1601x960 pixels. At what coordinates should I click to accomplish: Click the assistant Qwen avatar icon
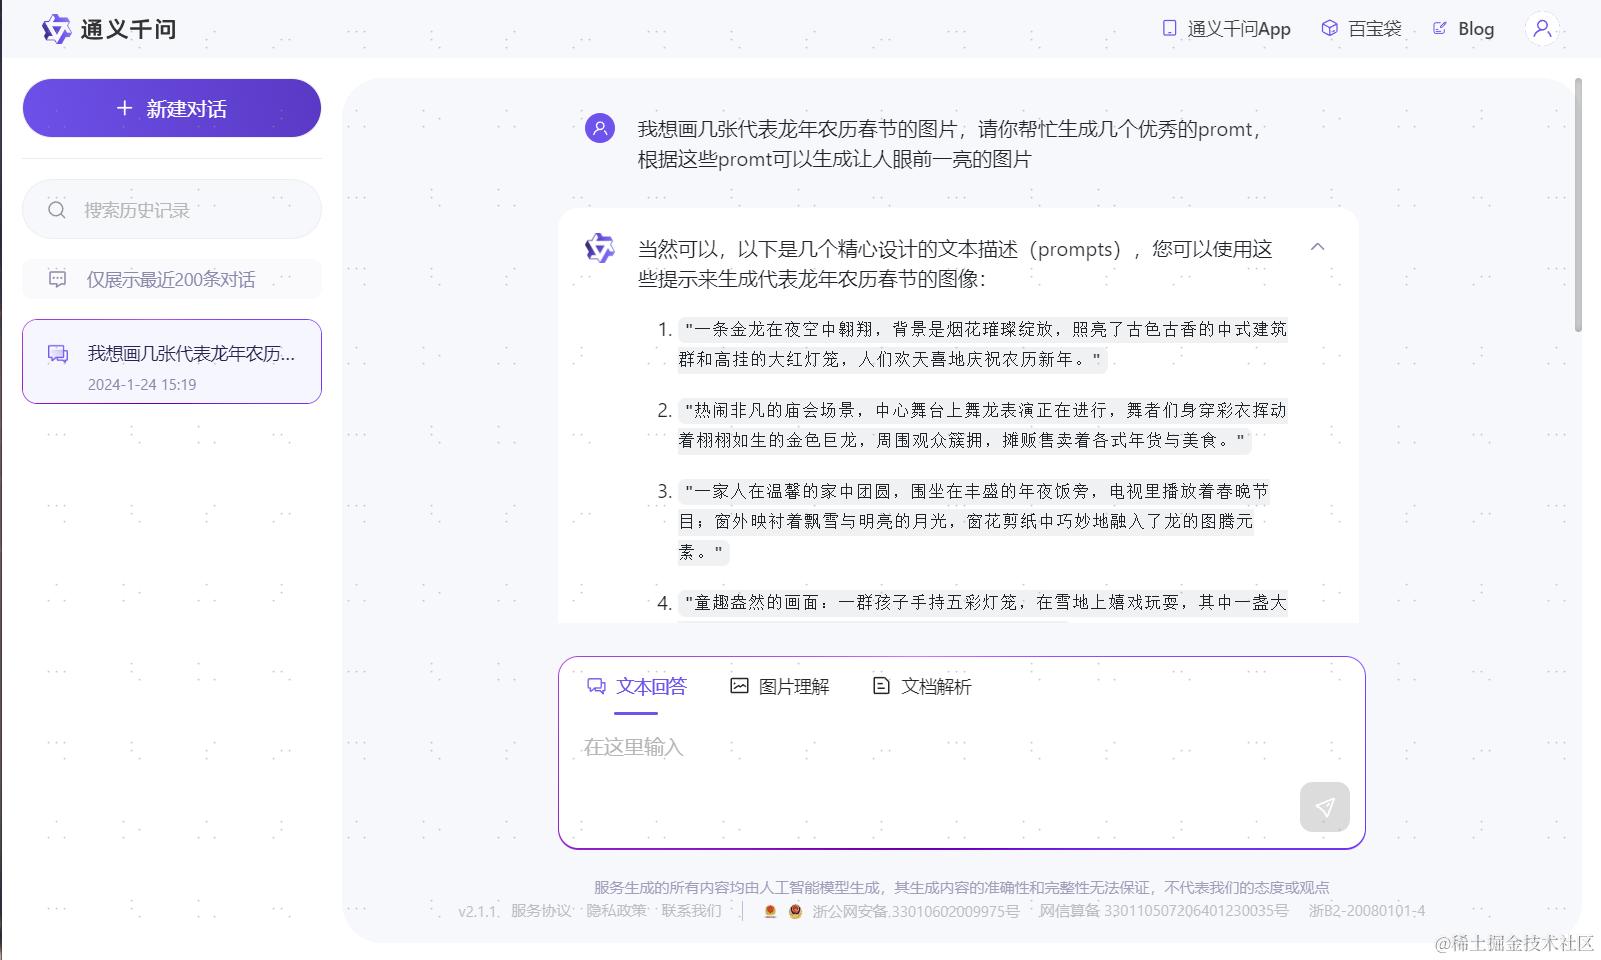[x=600, y=248]
